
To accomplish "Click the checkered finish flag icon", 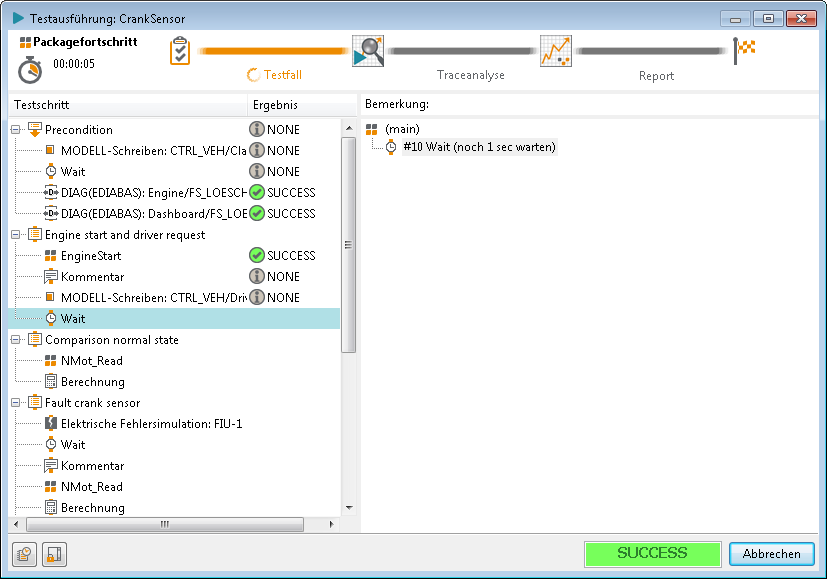I will click(744, 51).
